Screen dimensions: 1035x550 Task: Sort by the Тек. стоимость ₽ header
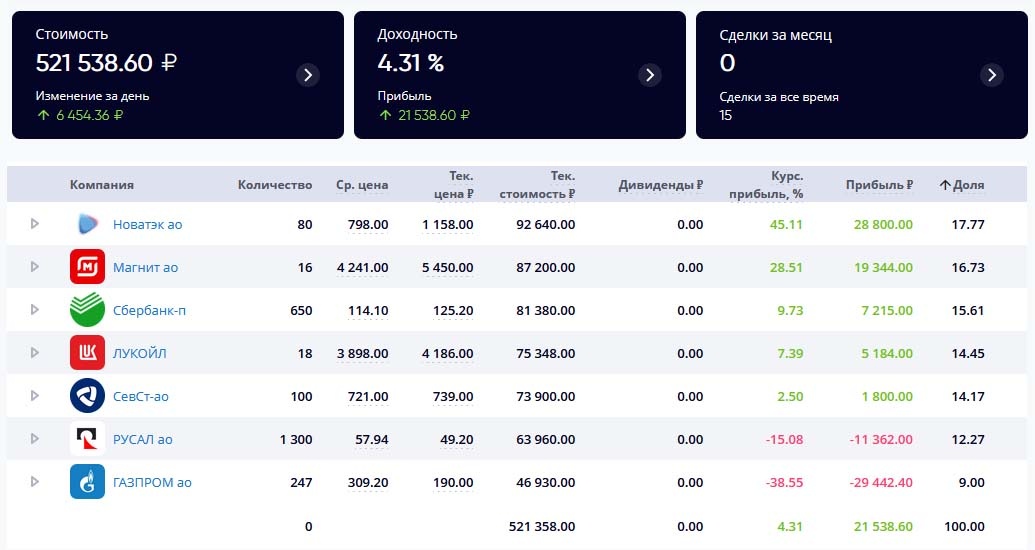click(x=537, y=185)
